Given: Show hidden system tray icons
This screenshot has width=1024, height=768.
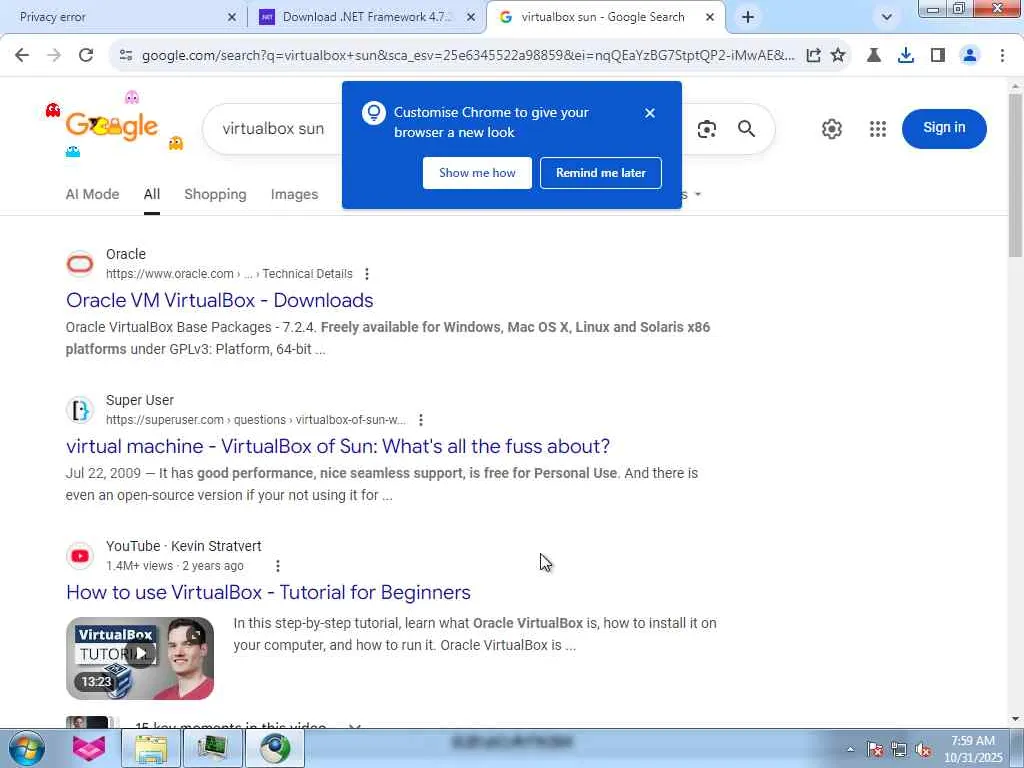Looking at the screenshot, I should 850,750.
